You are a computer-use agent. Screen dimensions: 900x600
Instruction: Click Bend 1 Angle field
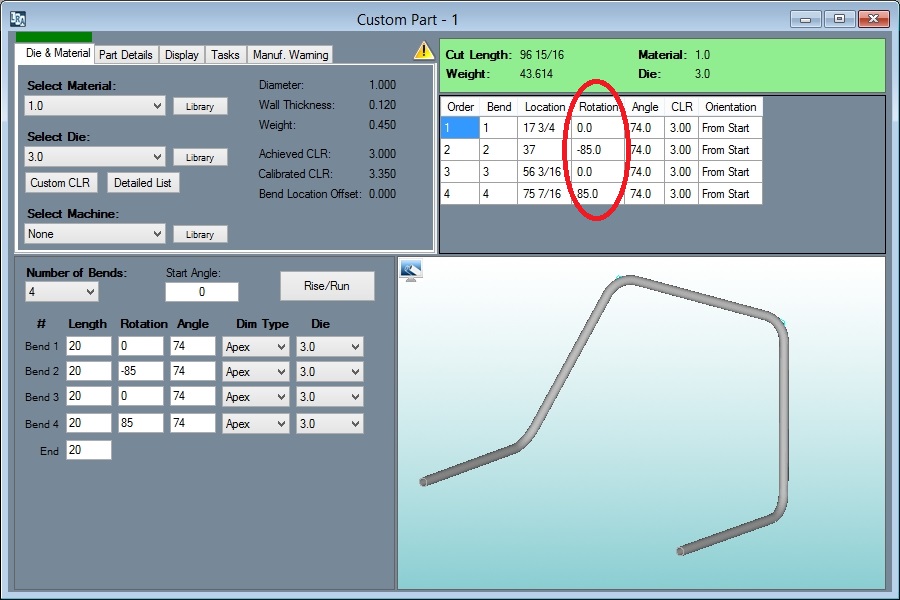[192, 346]
